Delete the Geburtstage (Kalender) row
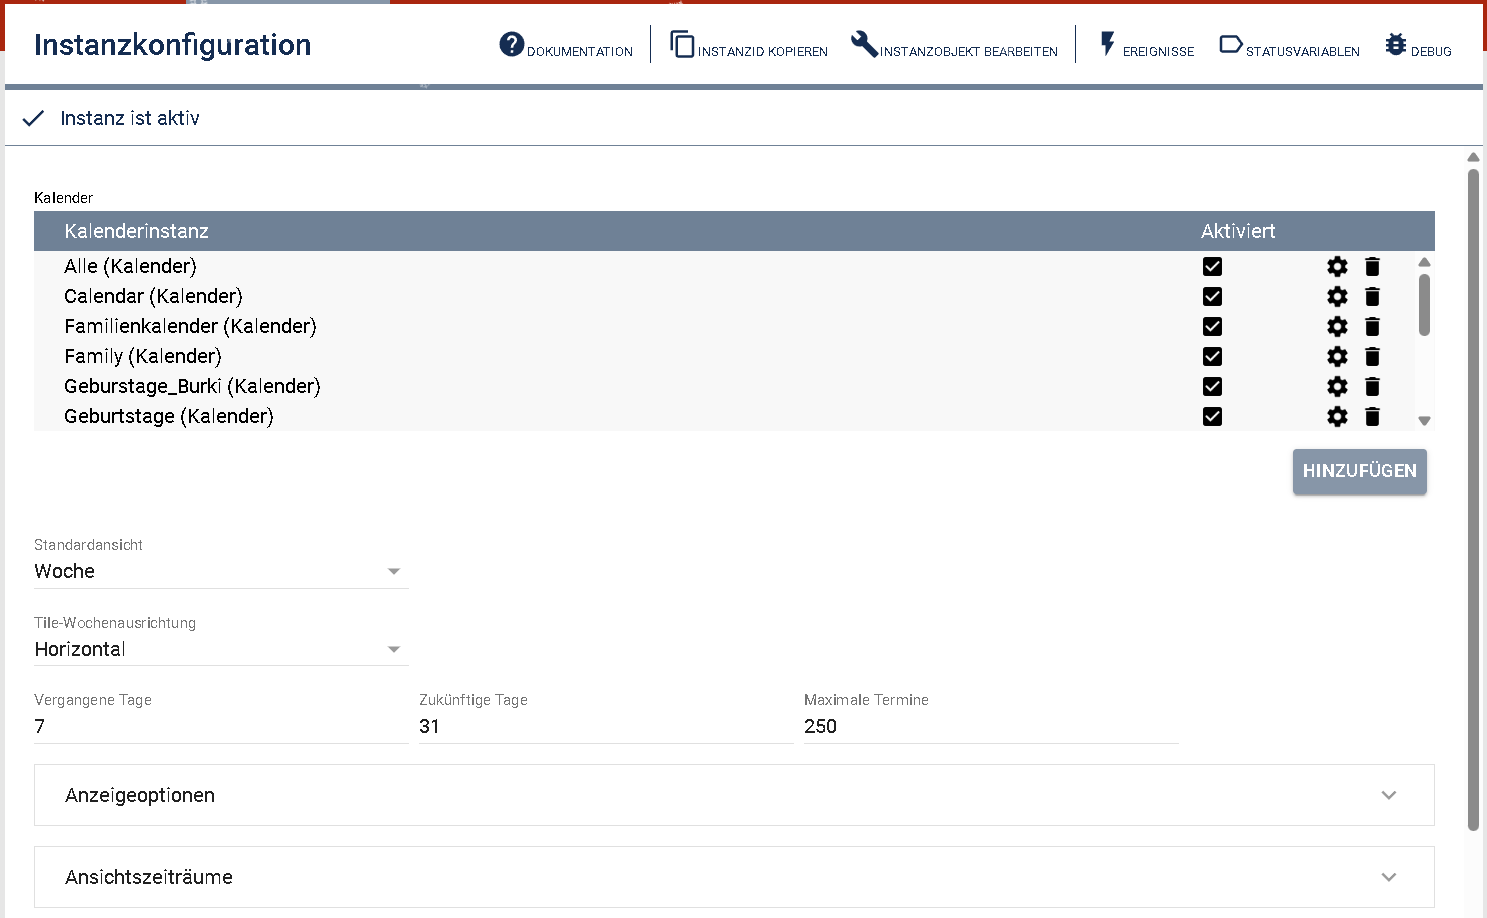1487x918 pixels. click(x=1372, y=417)
